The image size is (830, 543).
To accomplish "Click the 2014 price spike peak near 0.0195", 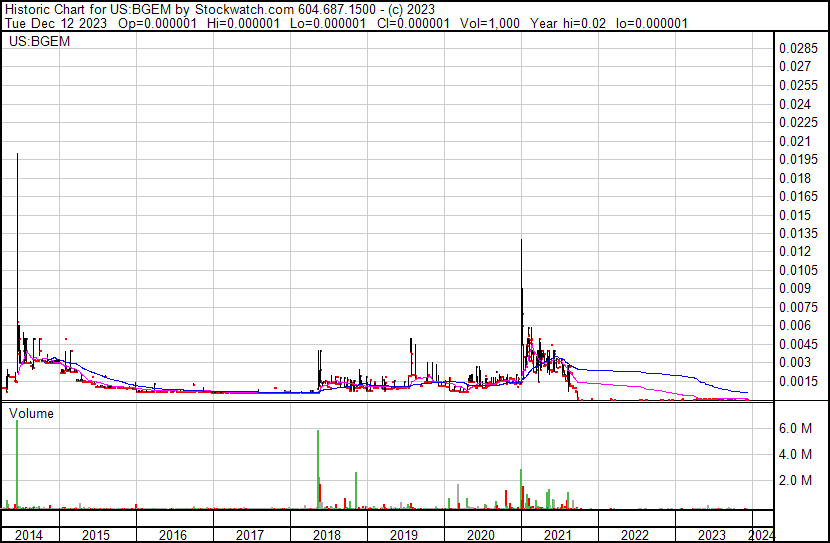I will [x=17, y=155].
